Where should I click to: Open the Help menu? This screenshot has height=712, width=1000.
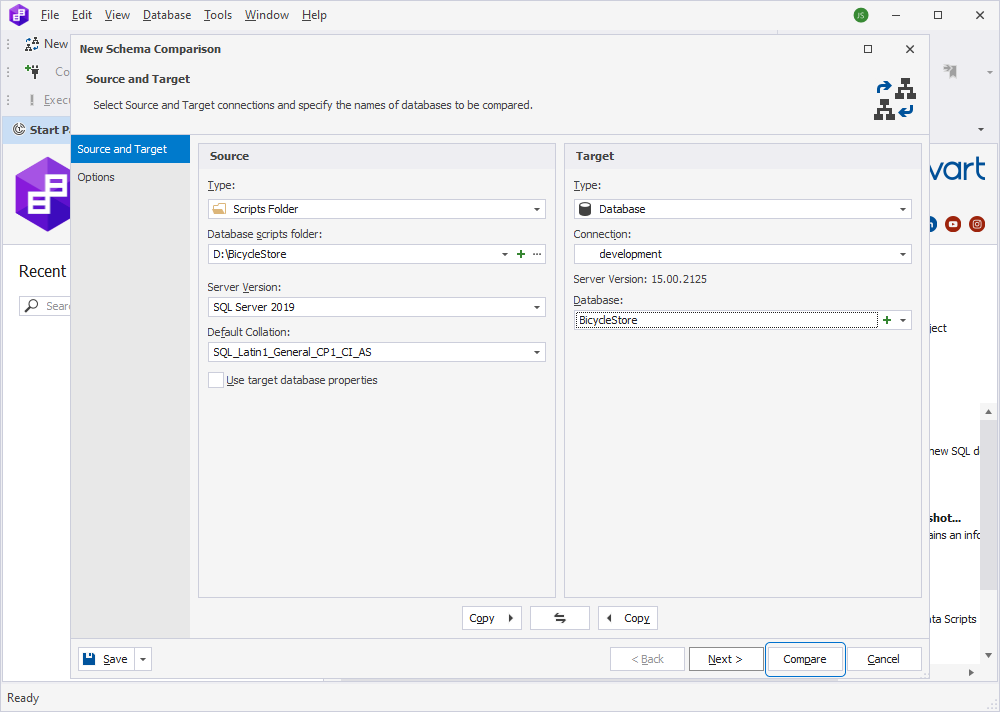coord(314,15)
